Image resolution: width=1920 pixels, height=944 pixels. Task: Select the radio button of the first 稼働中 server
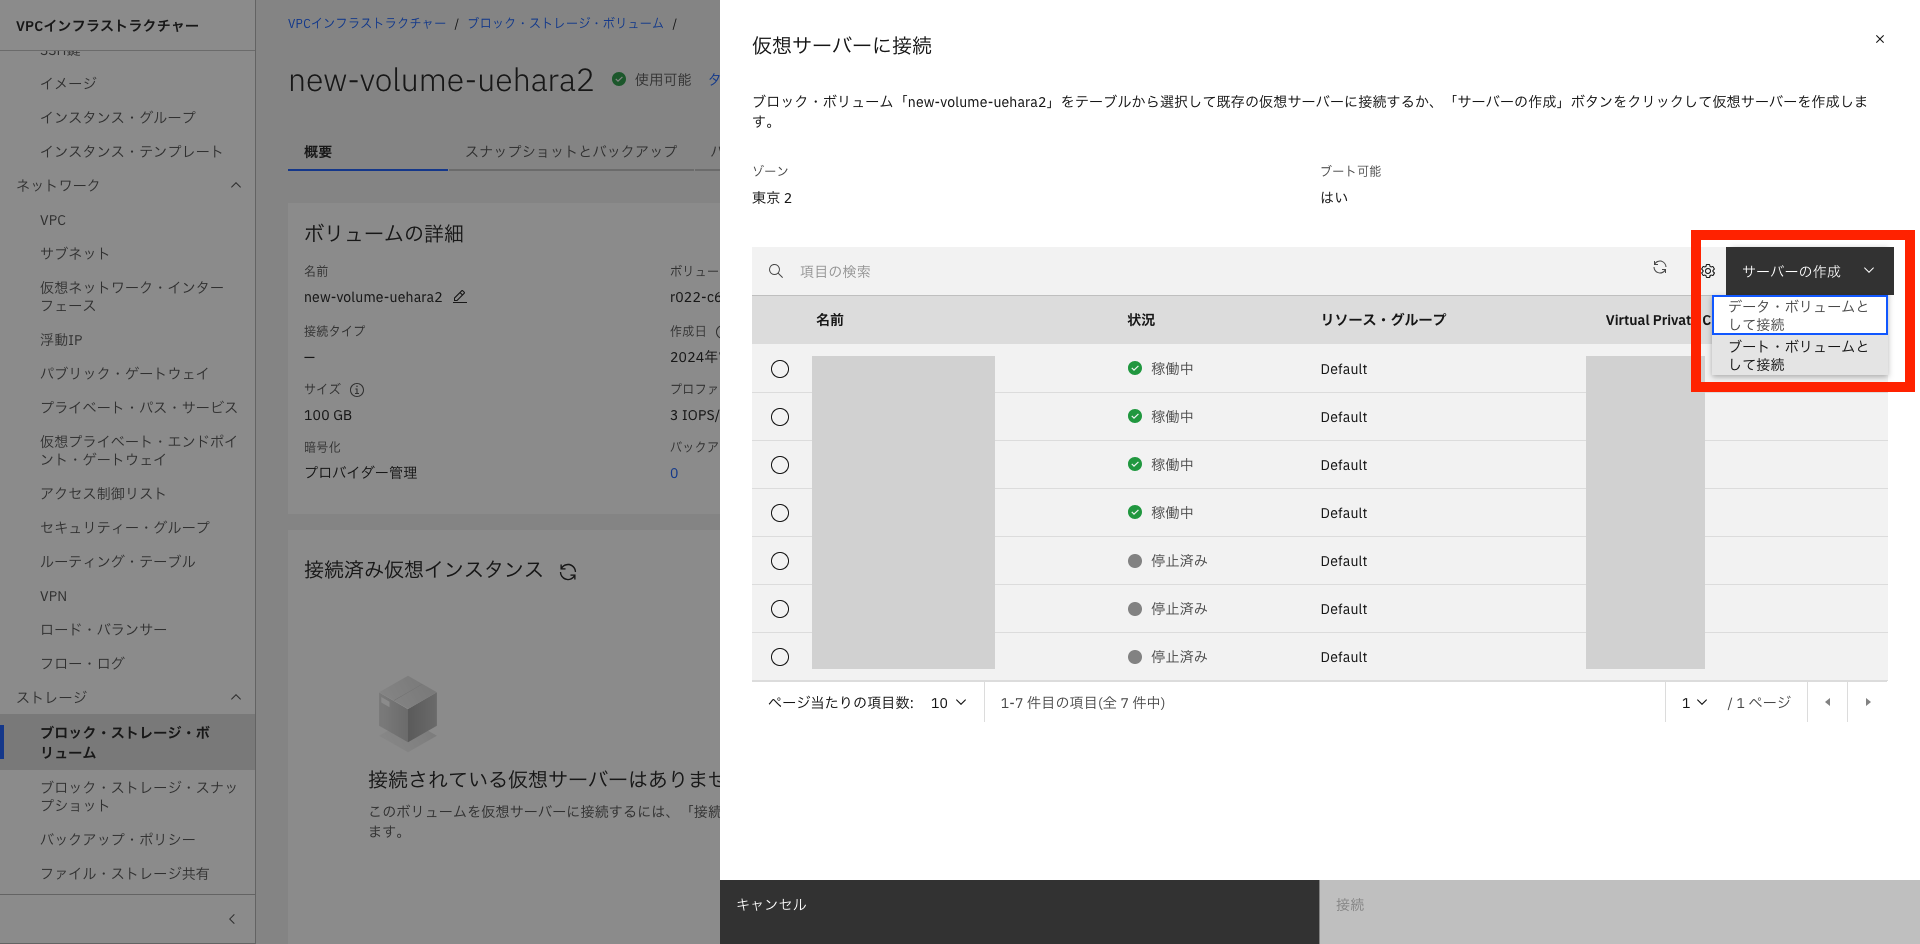781,368
